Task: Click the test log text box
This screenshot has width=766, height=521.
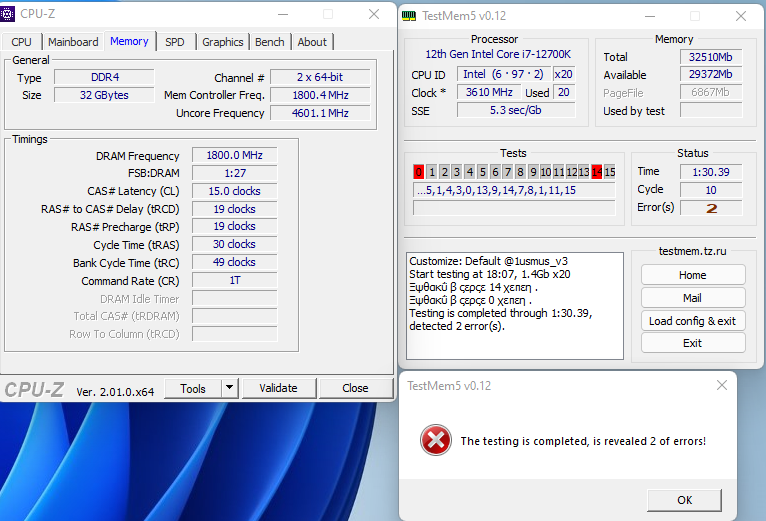Action: pos(515,306)
